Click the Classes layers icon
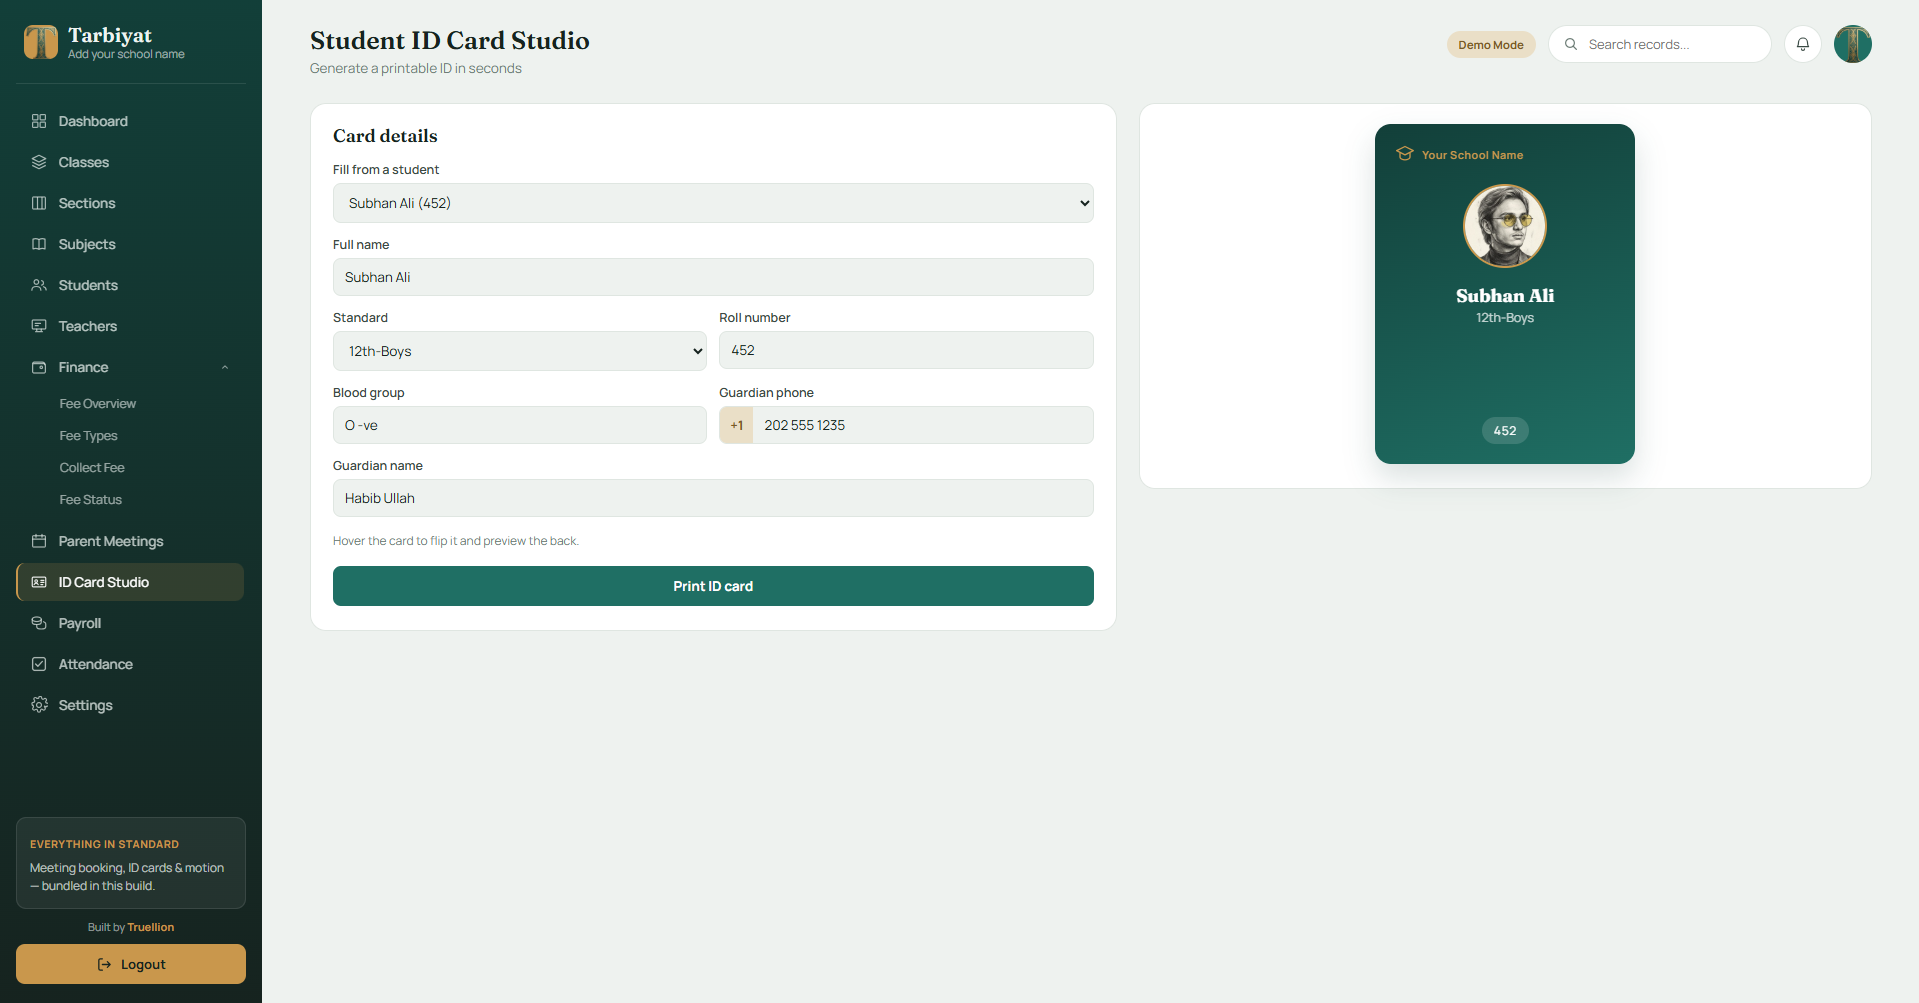 pos(39,162)
